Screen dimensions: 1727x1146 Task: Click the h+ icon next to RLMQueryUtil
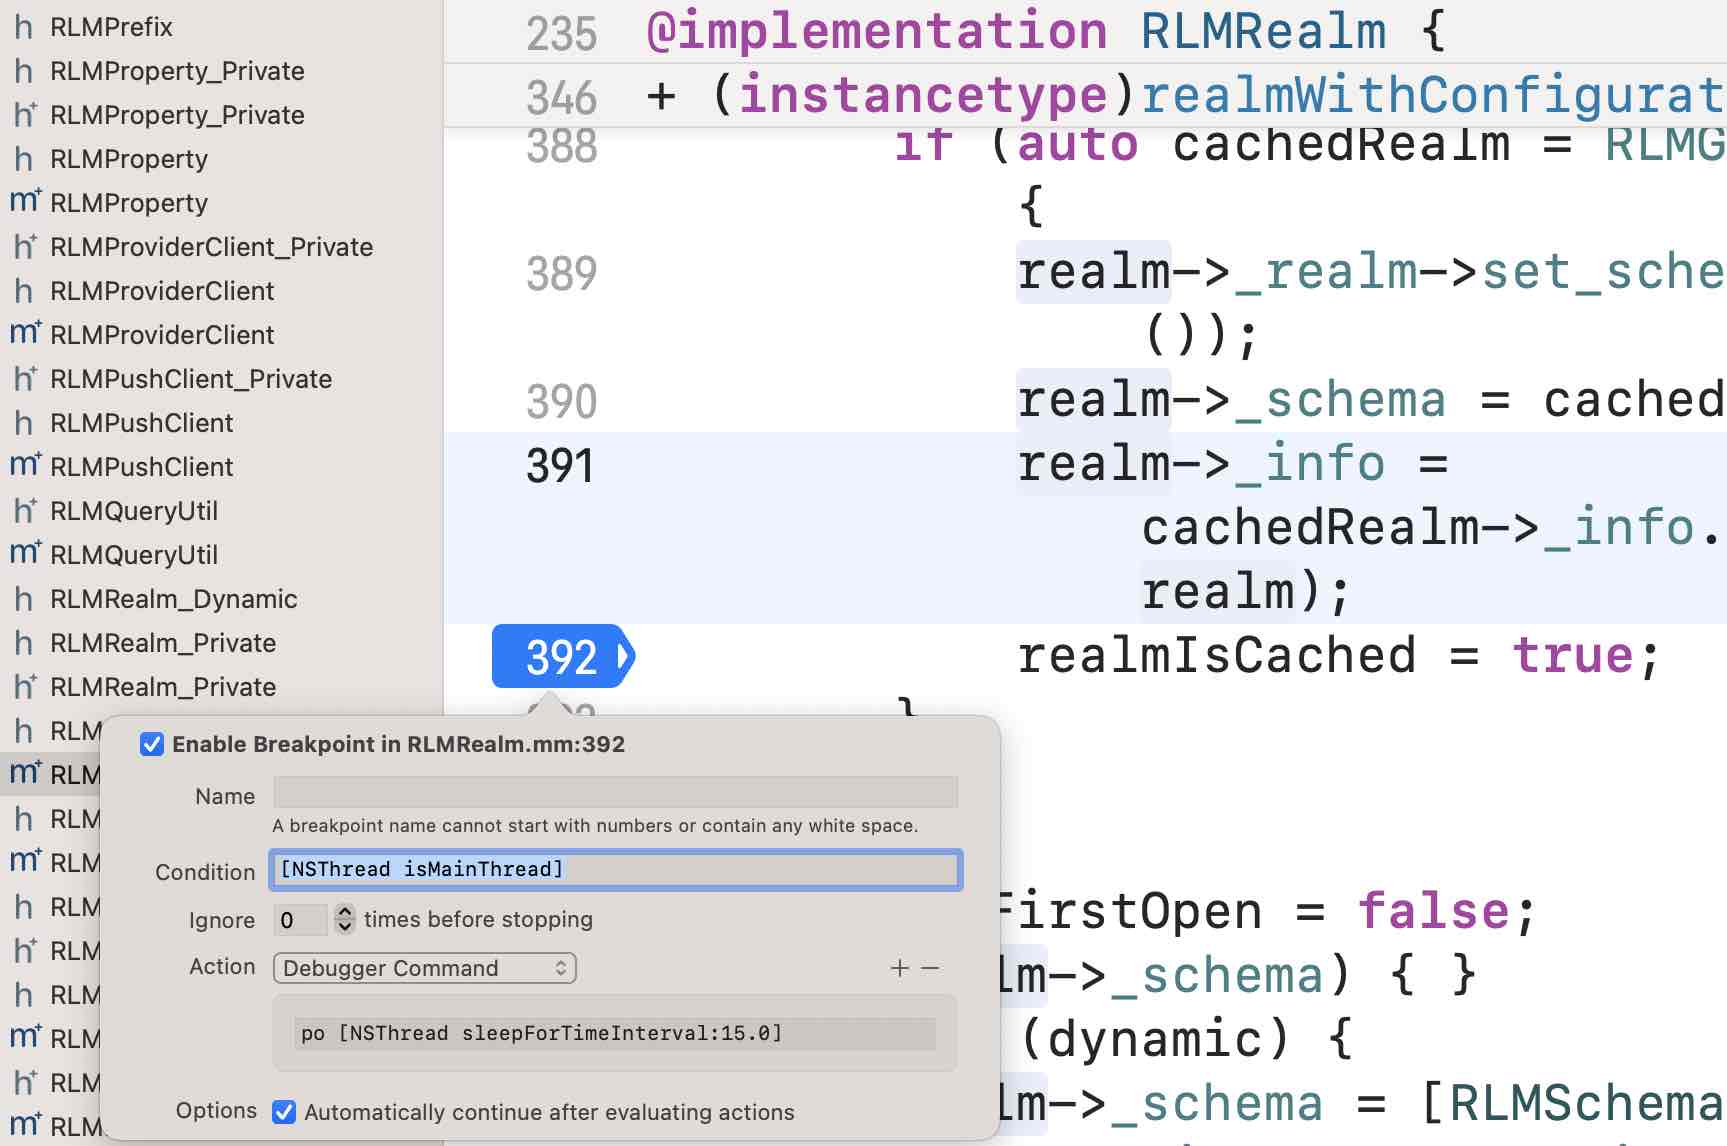pyautogui.click(x=24, y=510)
